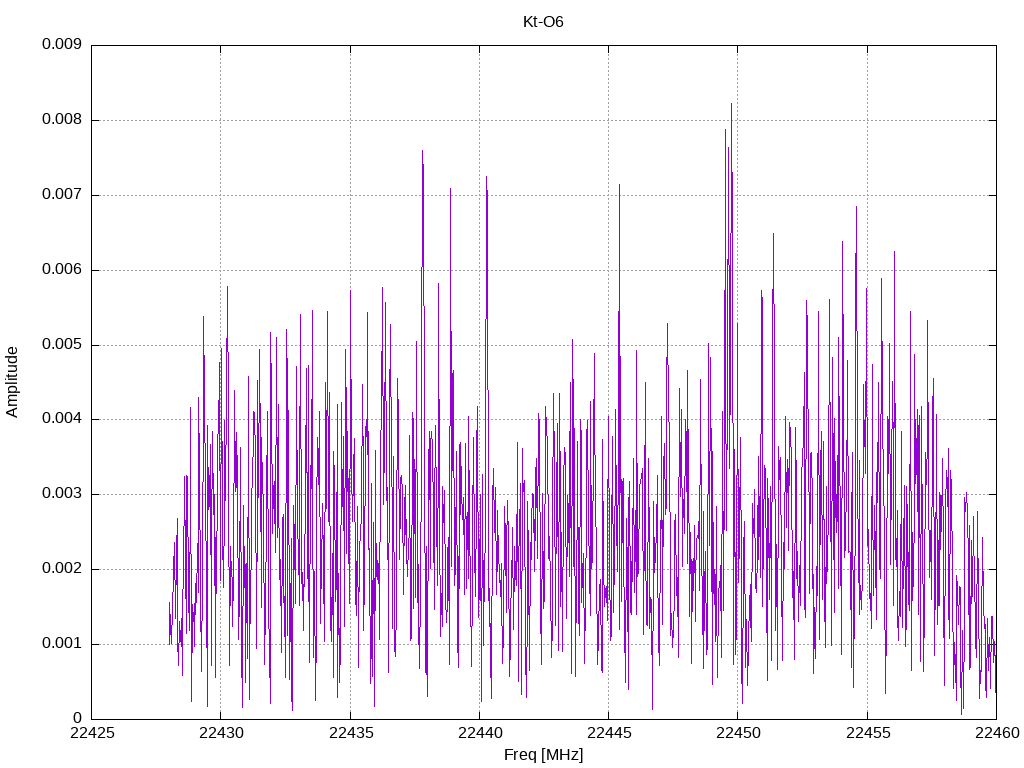
Task: Click the y-axis origin label 0
Action: (x=78, y=718)
